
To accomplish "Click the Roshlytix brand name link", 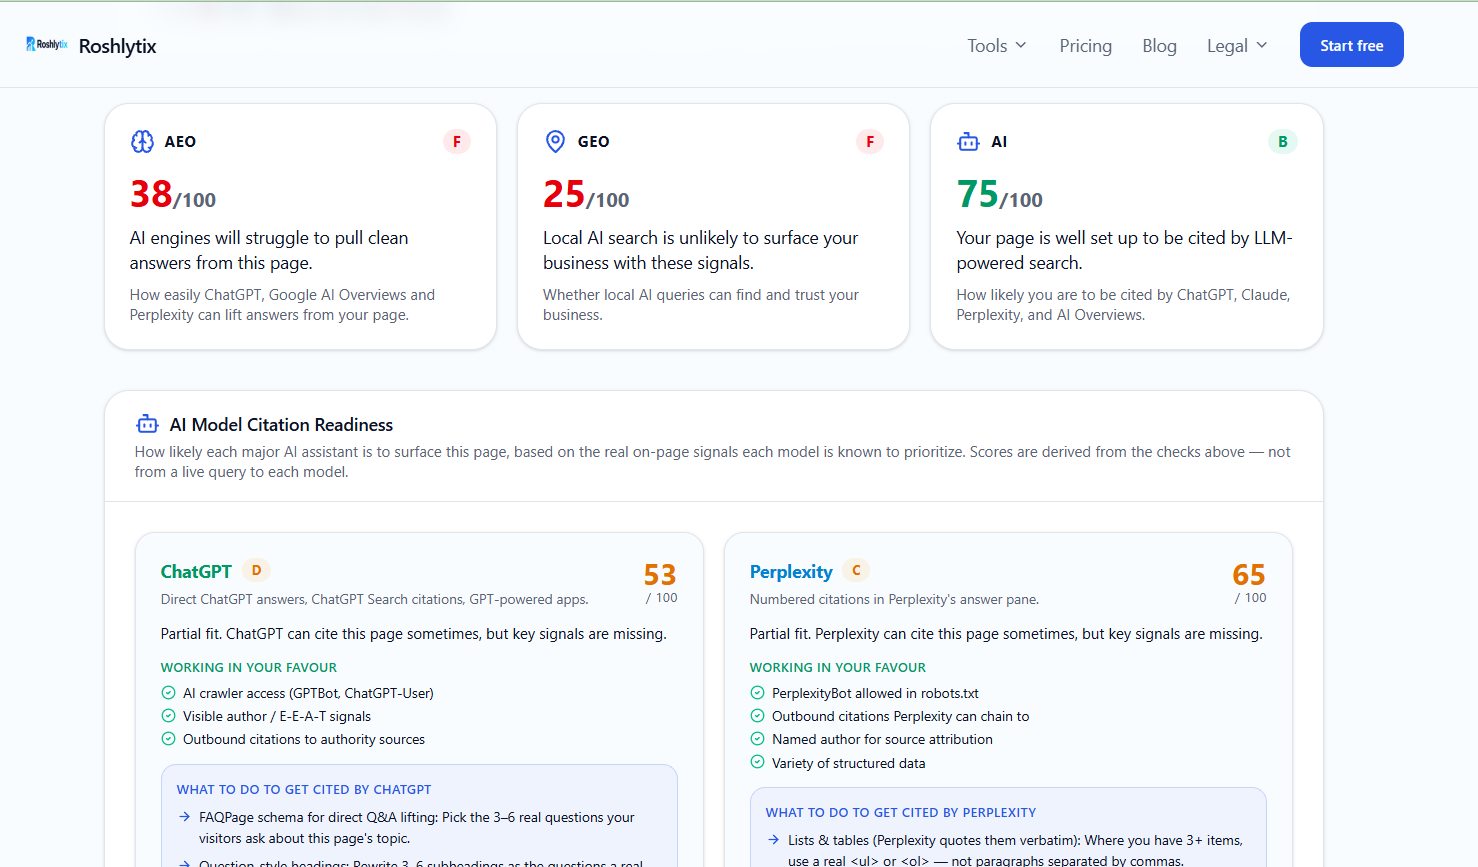I will (x=118, y=46).
